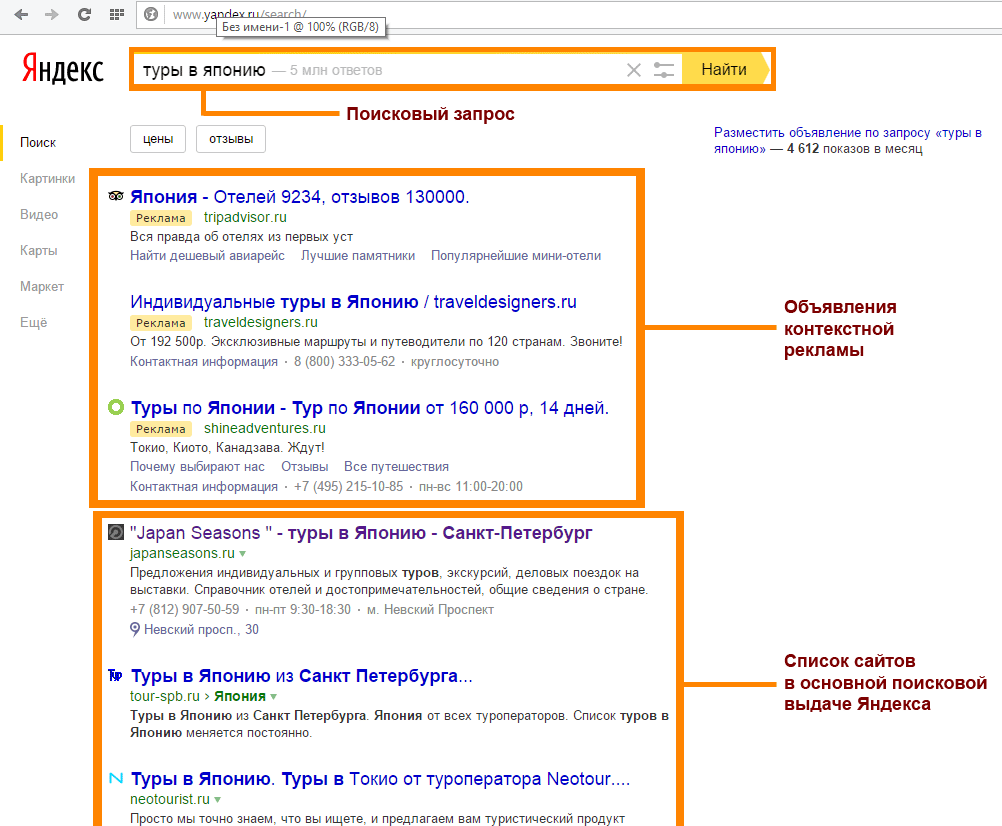The width and height of the screenshot is (1002, 826).
Task: Open Разместить объявление по запросу link
Action: coord(847,141)
